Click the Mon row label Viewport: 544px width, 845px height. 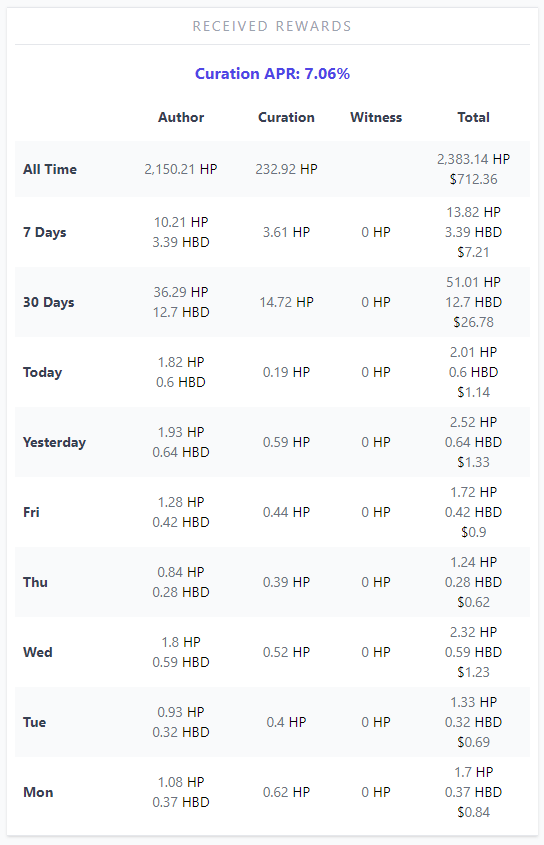38,792
